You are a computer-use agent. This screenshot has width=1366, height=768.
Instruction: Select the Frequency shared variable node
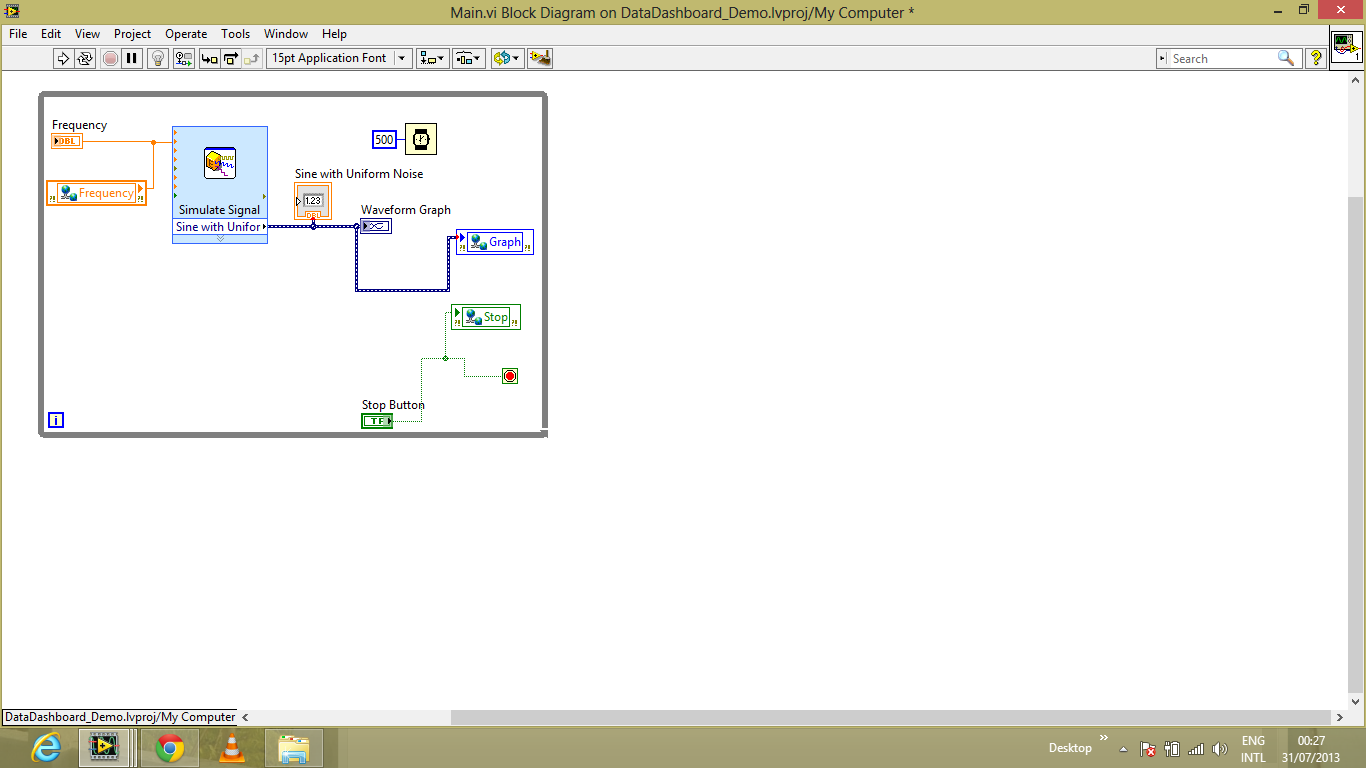pos(96,193)
